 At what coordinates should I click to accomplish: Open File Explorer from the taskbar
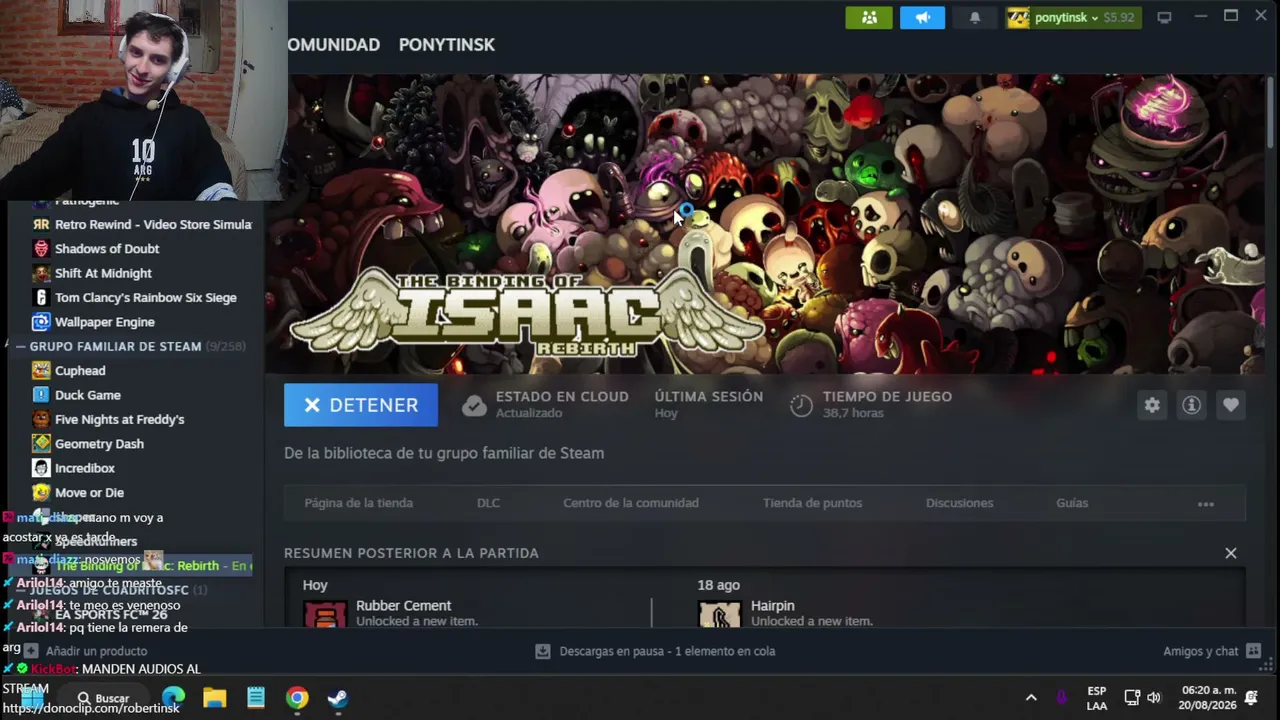coord(215,697)
